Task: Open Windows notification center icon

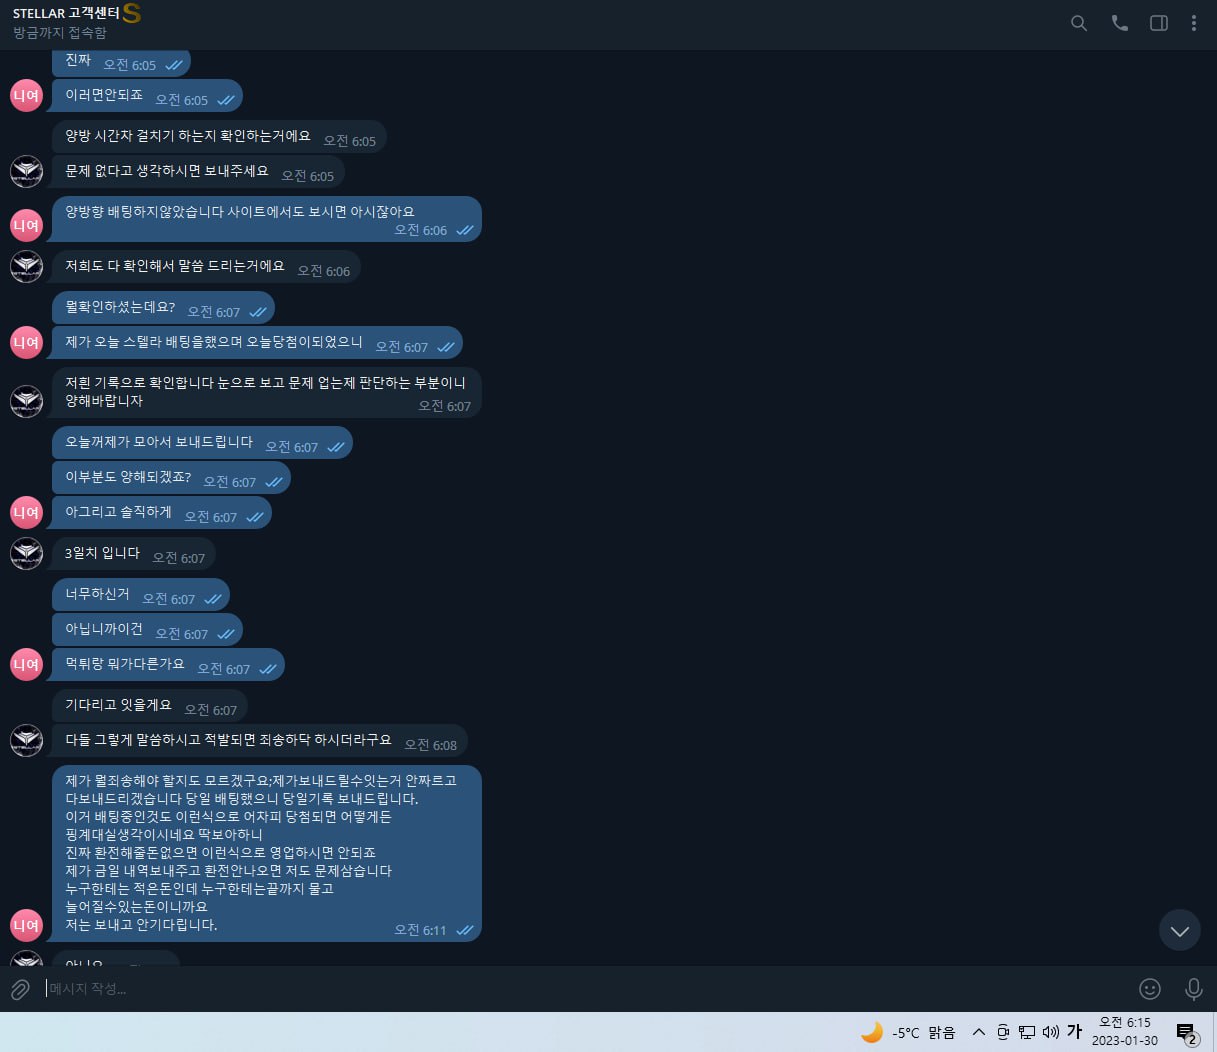Action: coord(1187,1032)
